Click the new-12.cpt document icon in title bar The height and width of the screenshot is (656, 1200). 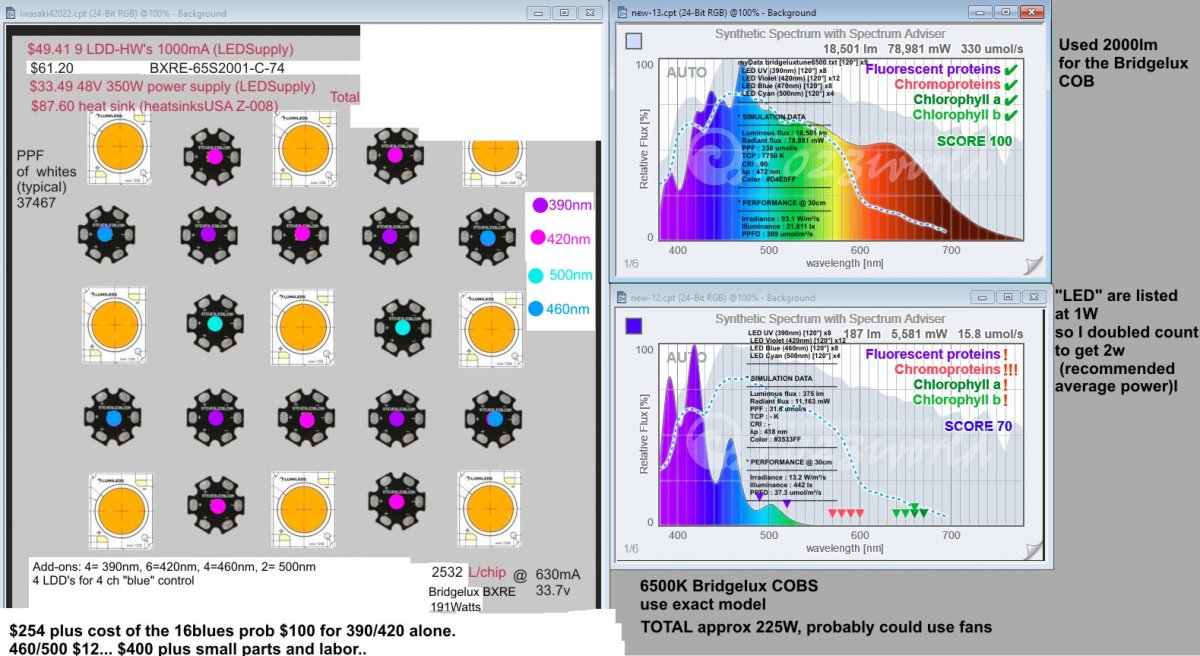(621, 297)
